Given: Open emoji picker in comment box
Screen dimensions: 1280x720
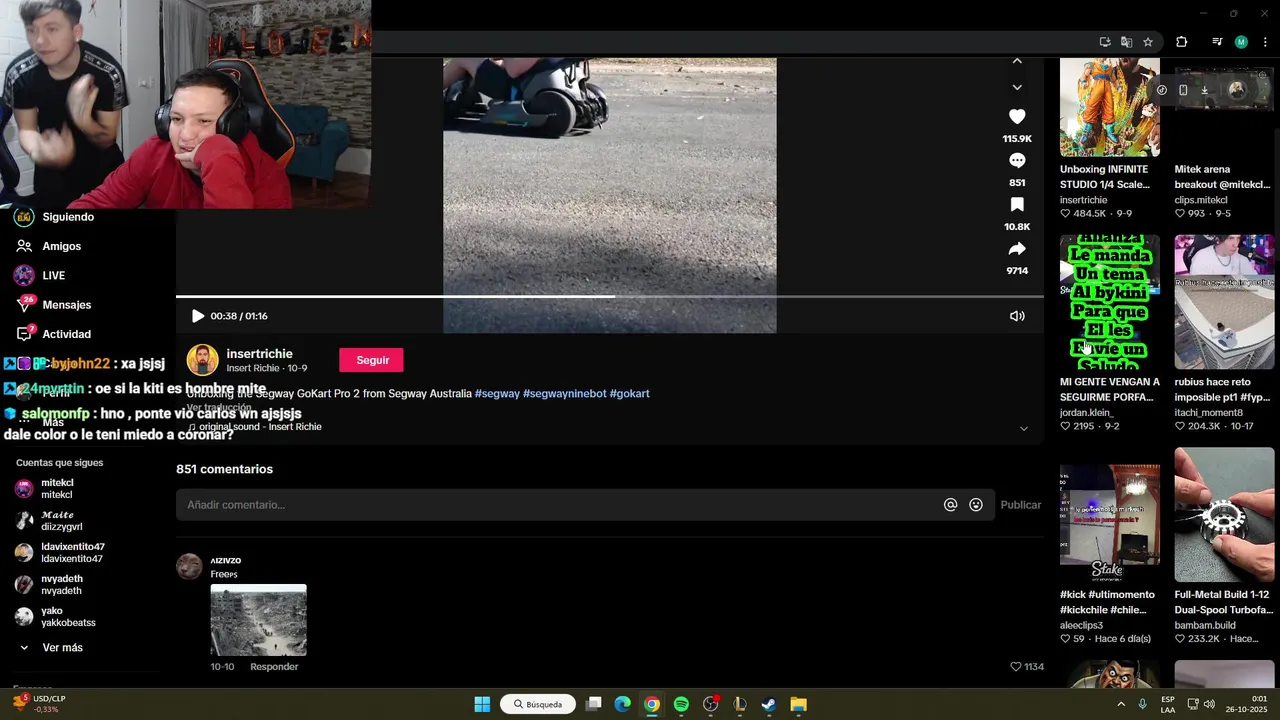Looking at the screenshot, I should coord(976,505).
